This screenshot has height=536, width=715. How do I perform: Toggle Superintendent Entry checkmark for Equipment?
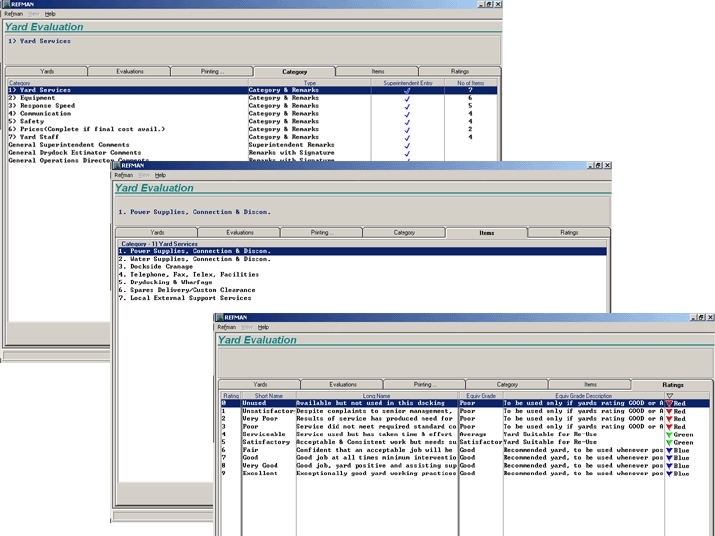[x=407, y=98]
